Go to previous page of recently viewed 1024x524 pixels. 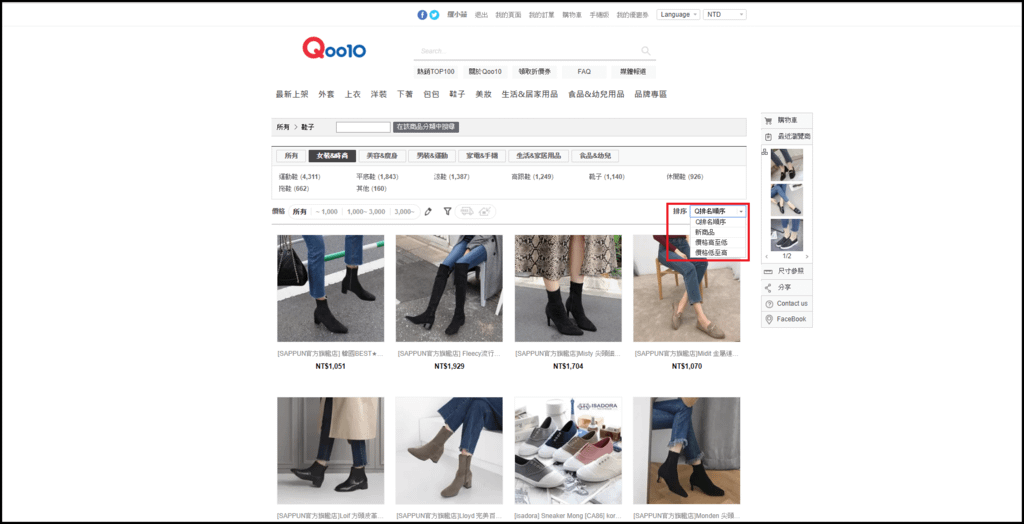[x=767, y=256]
